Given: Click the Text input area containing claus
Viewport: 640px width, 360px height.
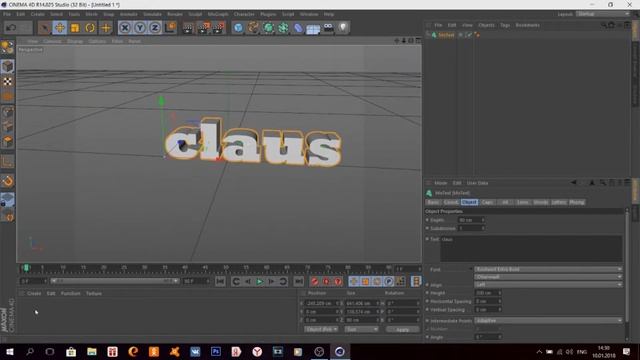Looking at the screenshot, I should [531, 248].
